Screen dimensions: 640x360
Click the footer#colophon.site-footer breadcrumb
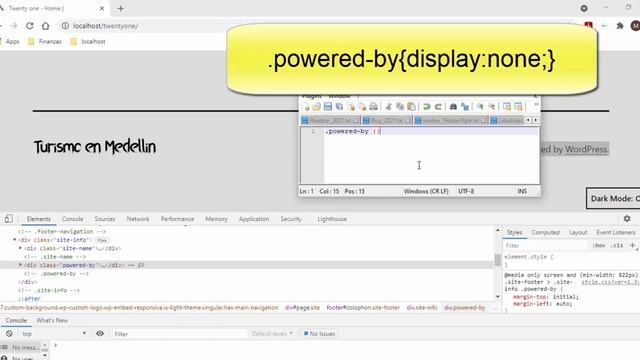[363, 307]
